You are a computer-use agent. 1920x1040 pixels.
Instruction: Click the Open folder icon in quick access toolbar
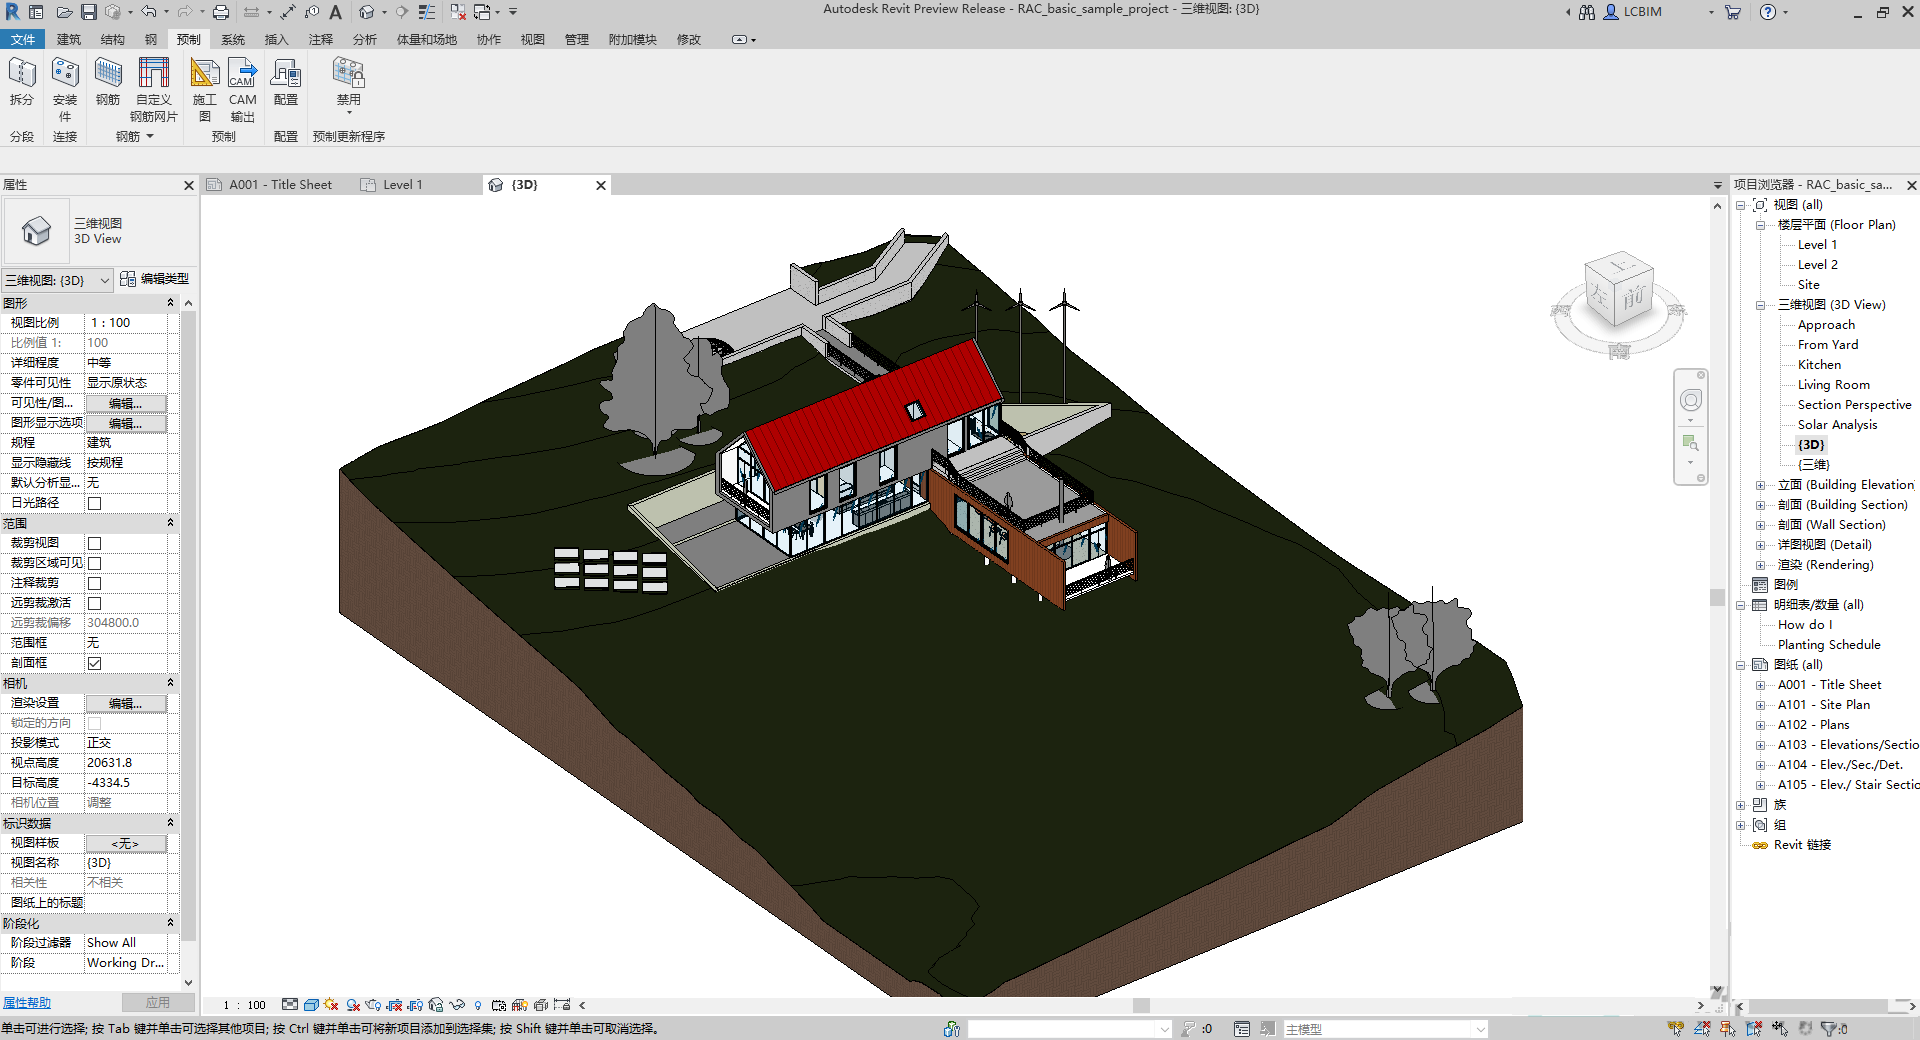pyautogui.click(x=64, y=12)
